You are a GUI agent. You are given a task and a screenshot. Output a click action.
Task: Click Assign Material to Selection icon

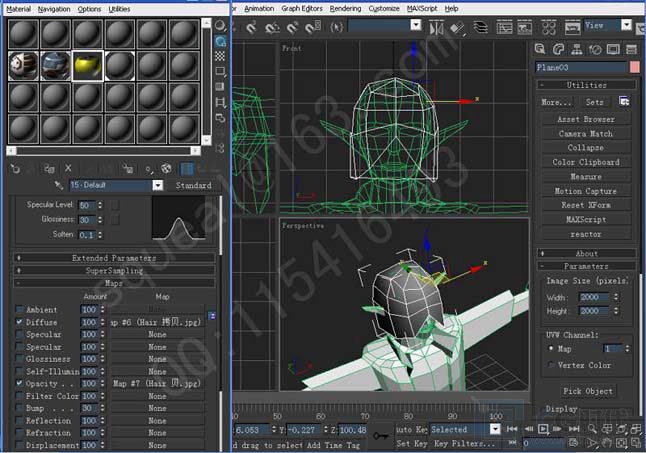(x=49, y=168)
